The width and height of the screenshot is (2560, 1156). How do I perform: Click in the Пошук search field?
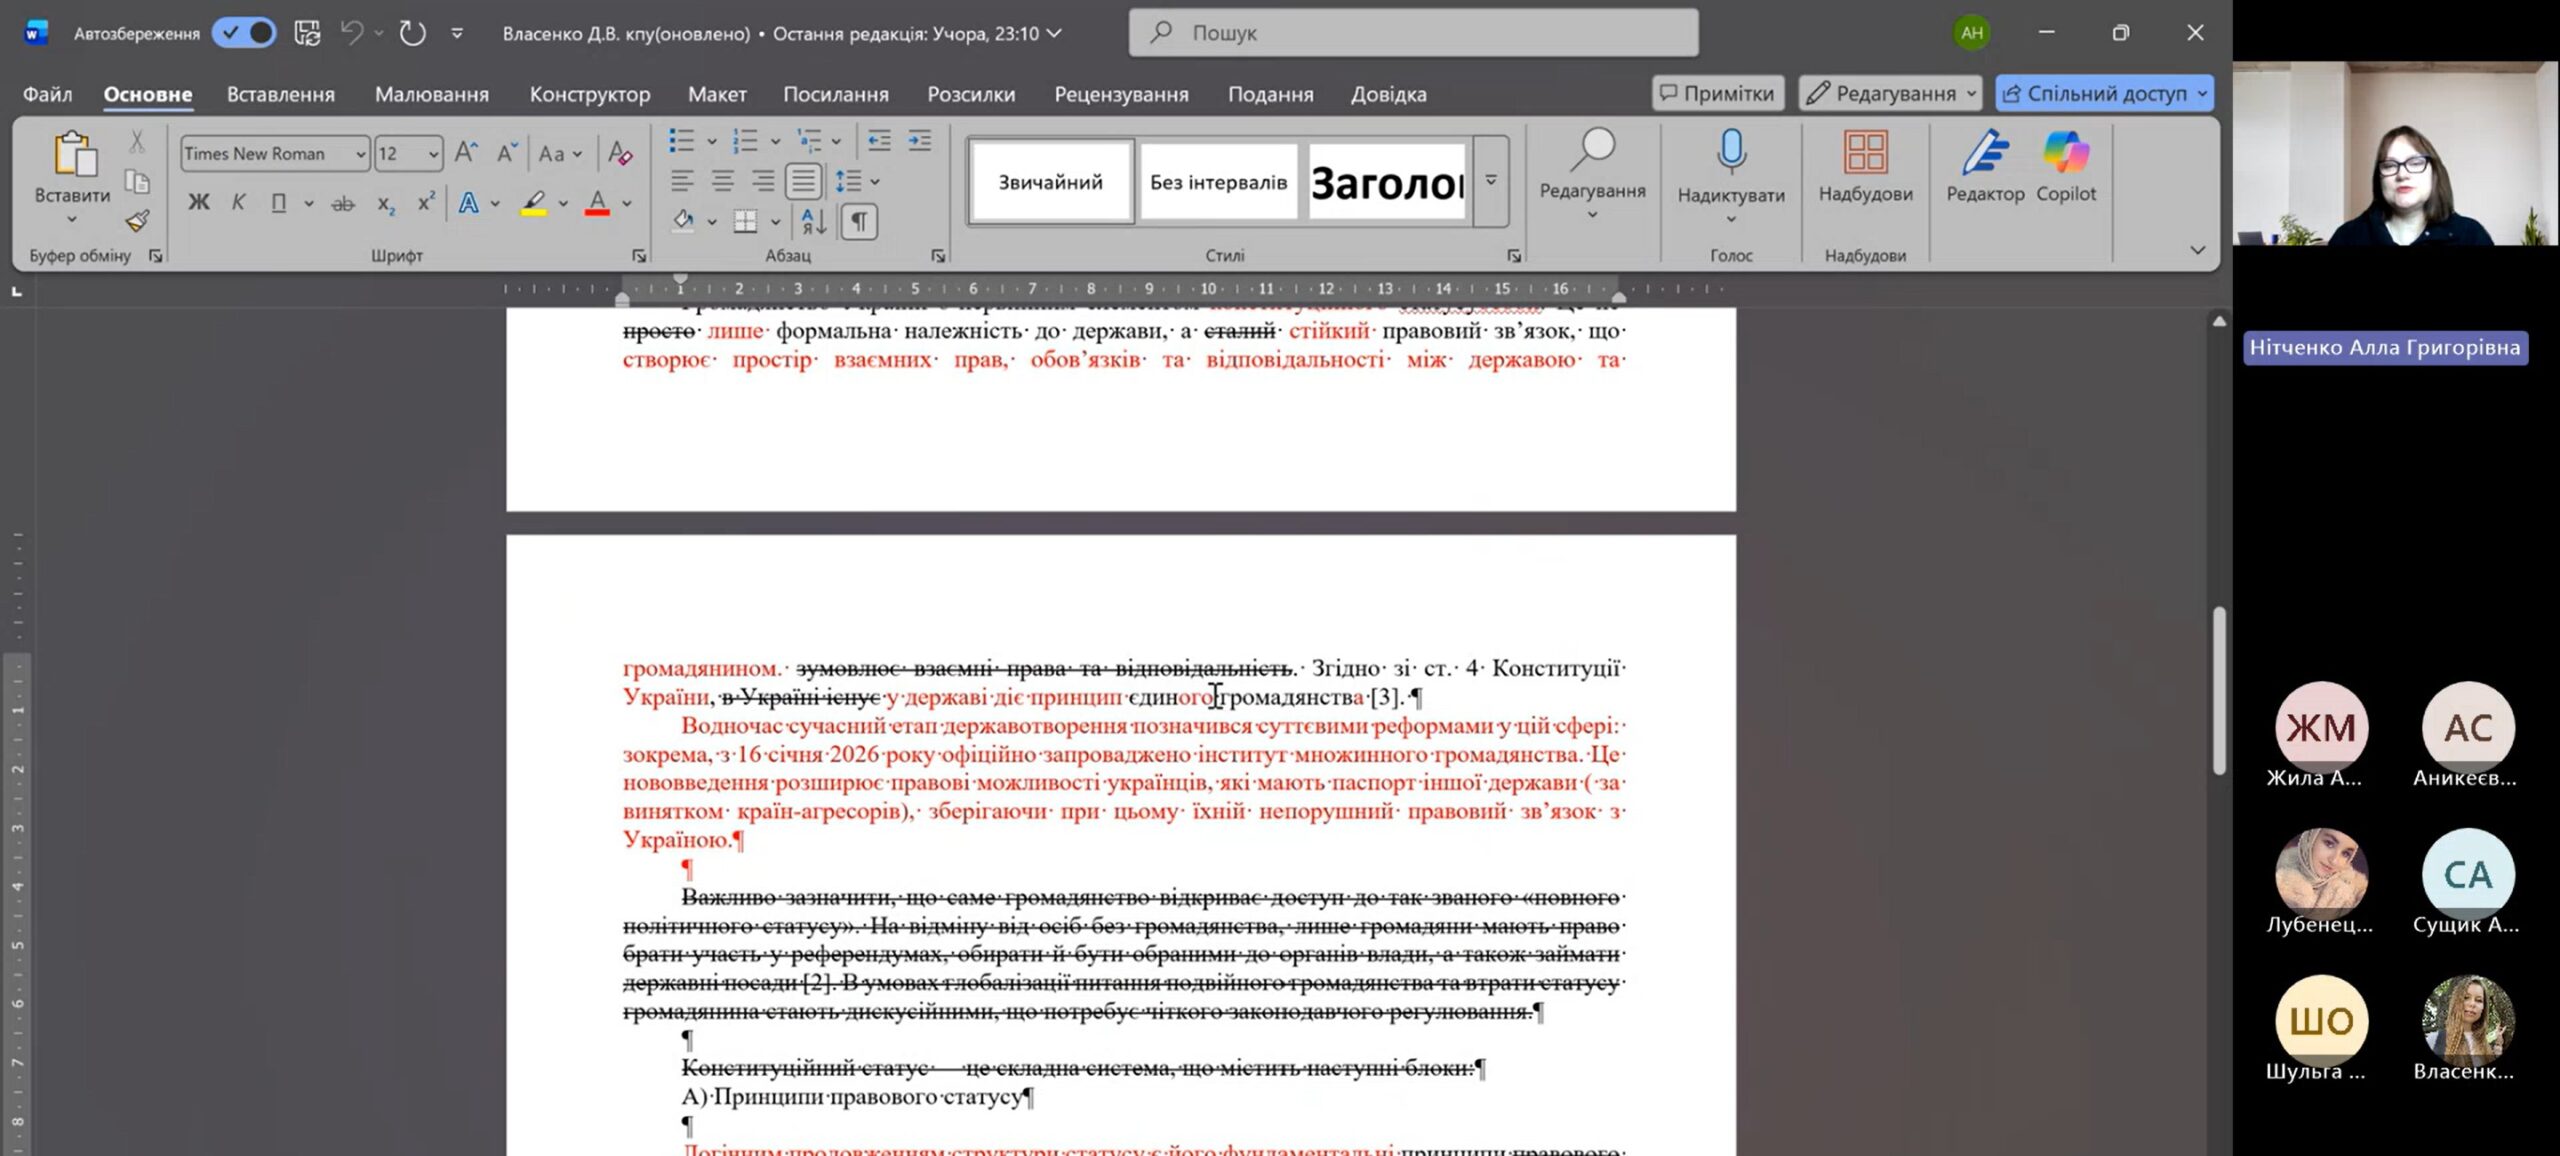coord(1412,33)
